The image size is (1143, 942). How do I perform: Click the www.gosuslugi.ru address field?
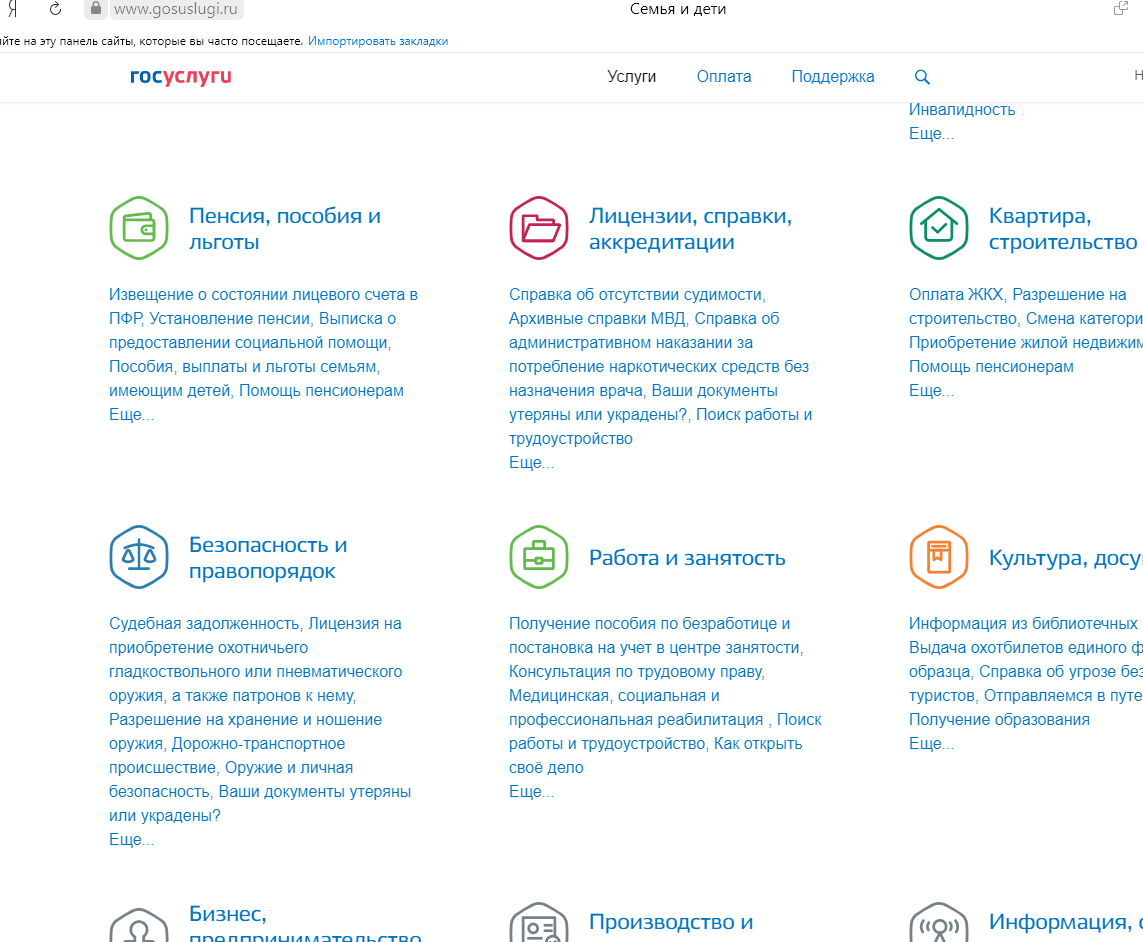[176, 9]
